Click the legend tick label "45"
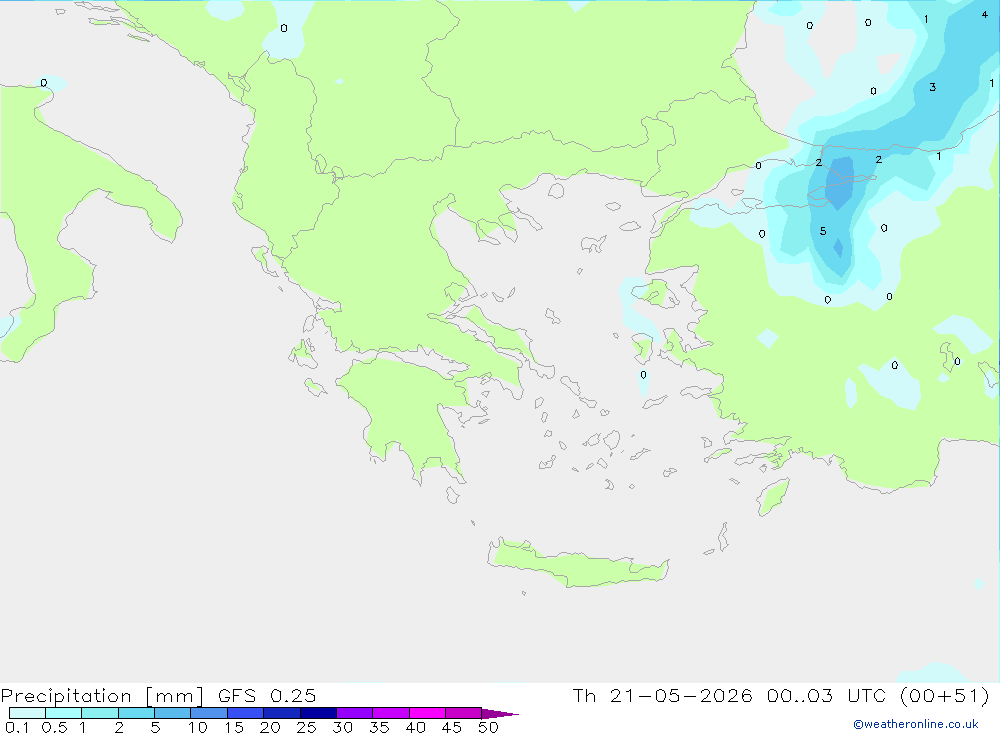This screenshot has height=733, width=1000. 452,727
